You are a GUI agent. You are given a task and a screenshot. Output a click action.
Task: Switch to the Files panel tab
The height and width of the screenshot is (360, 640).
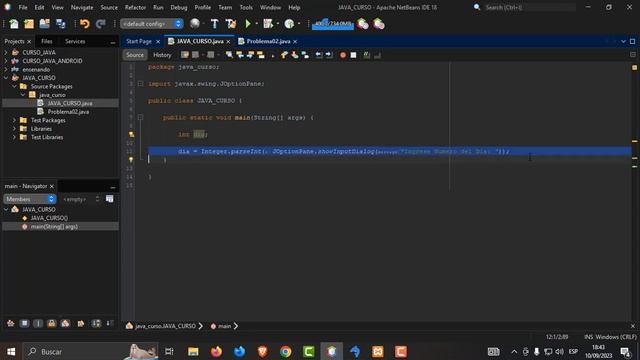(x=47, y=41)
